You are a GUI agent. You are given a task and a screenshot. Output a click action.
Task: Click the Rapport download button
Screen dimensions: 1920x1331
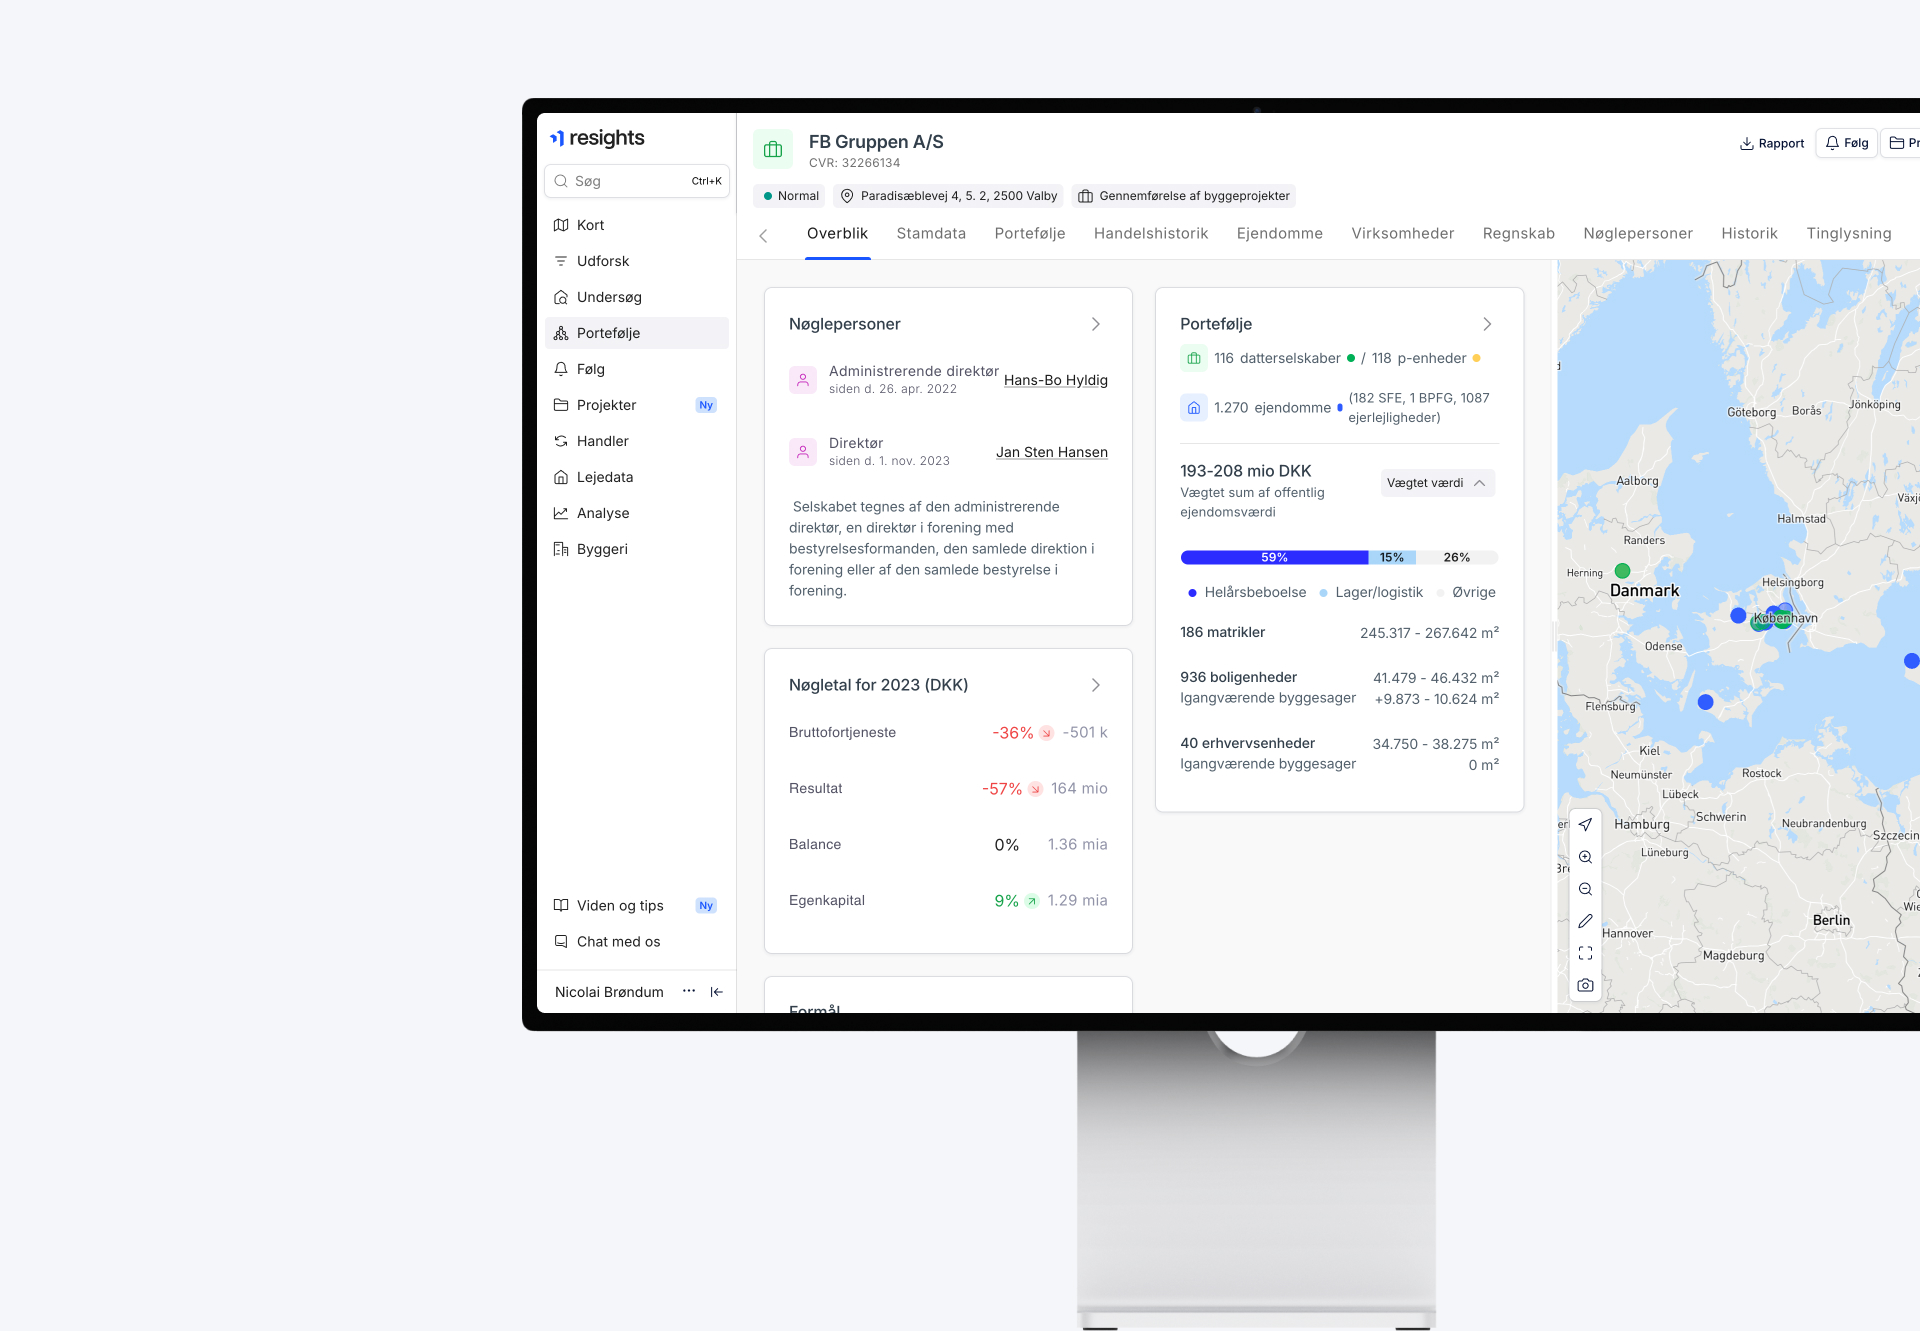(1772, 144)
